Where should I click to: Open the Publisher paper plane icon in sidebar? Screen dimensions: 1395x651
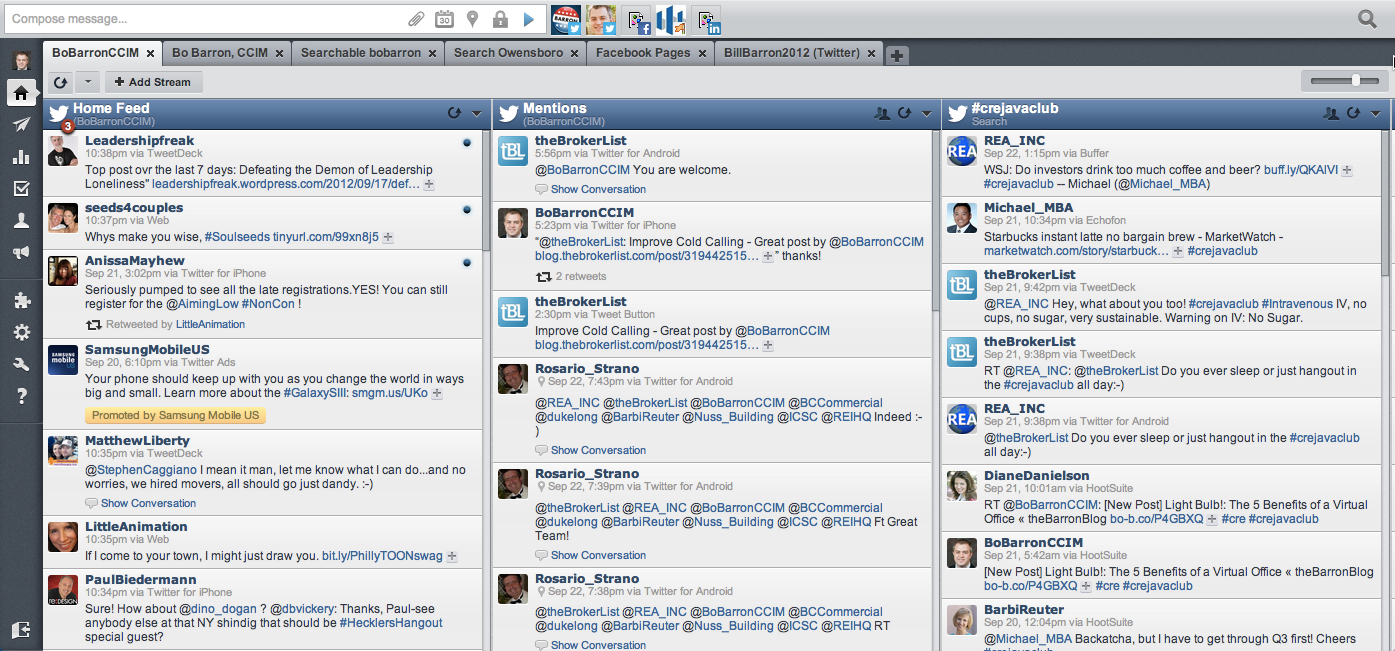tap(21, 125)
